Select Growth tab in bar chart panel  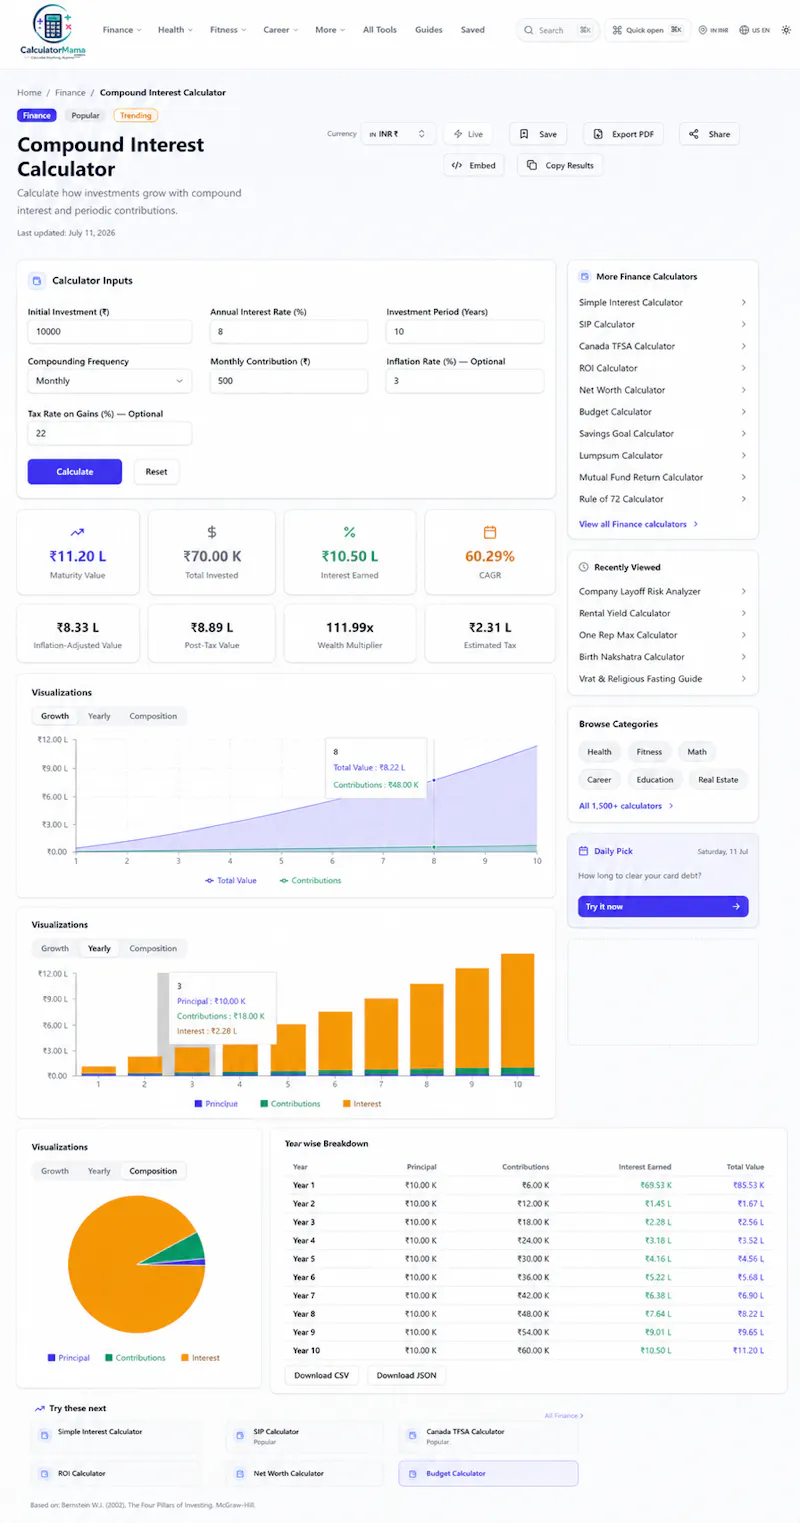coord(55,948)
